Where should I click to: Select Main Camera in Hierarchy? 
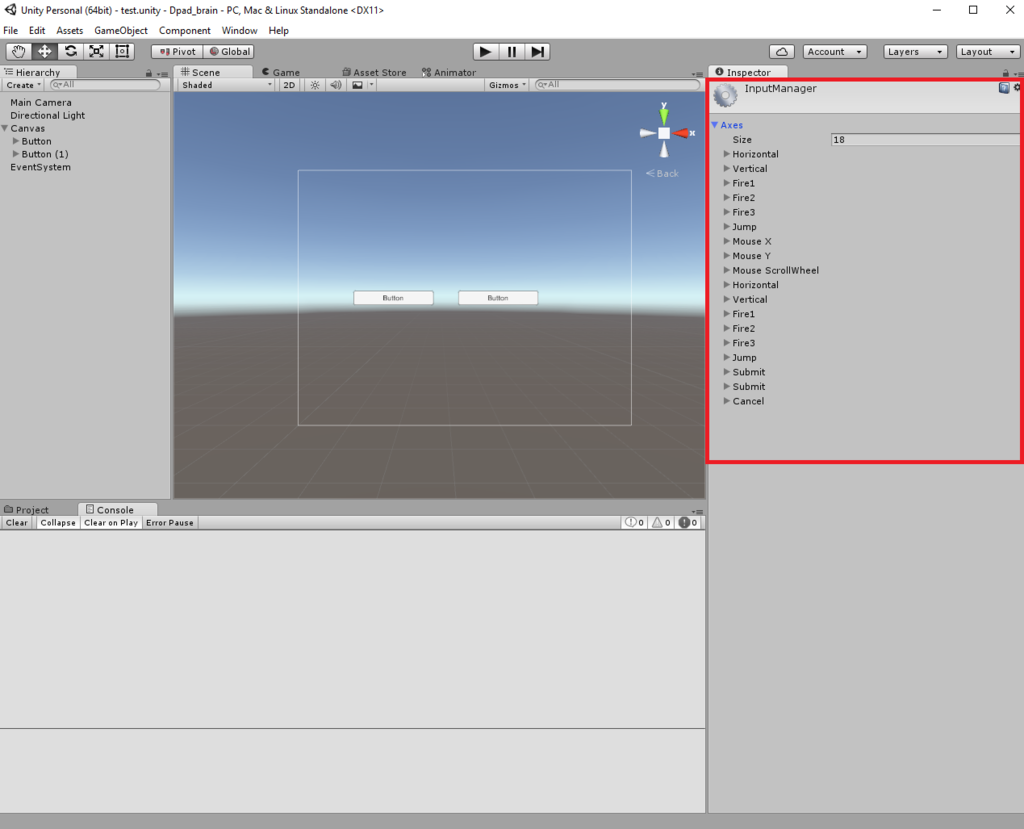click(40, 103)
